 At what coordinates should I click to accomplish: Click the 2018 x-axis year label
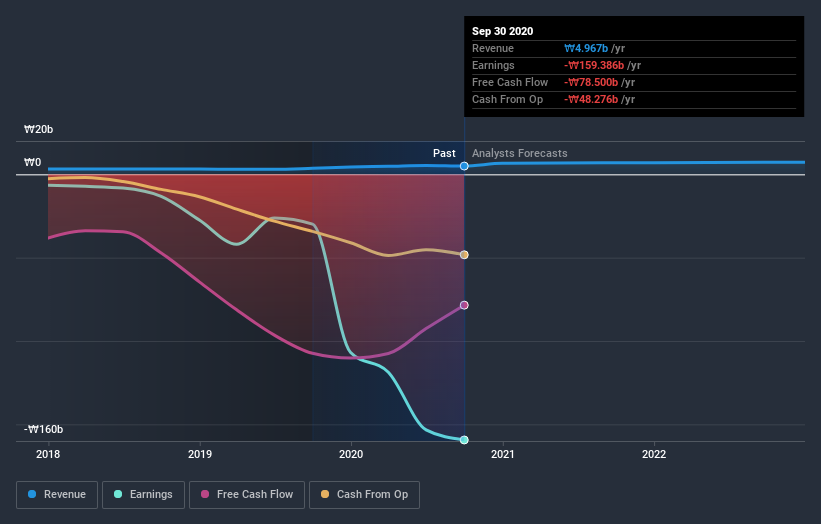point(48,454)
